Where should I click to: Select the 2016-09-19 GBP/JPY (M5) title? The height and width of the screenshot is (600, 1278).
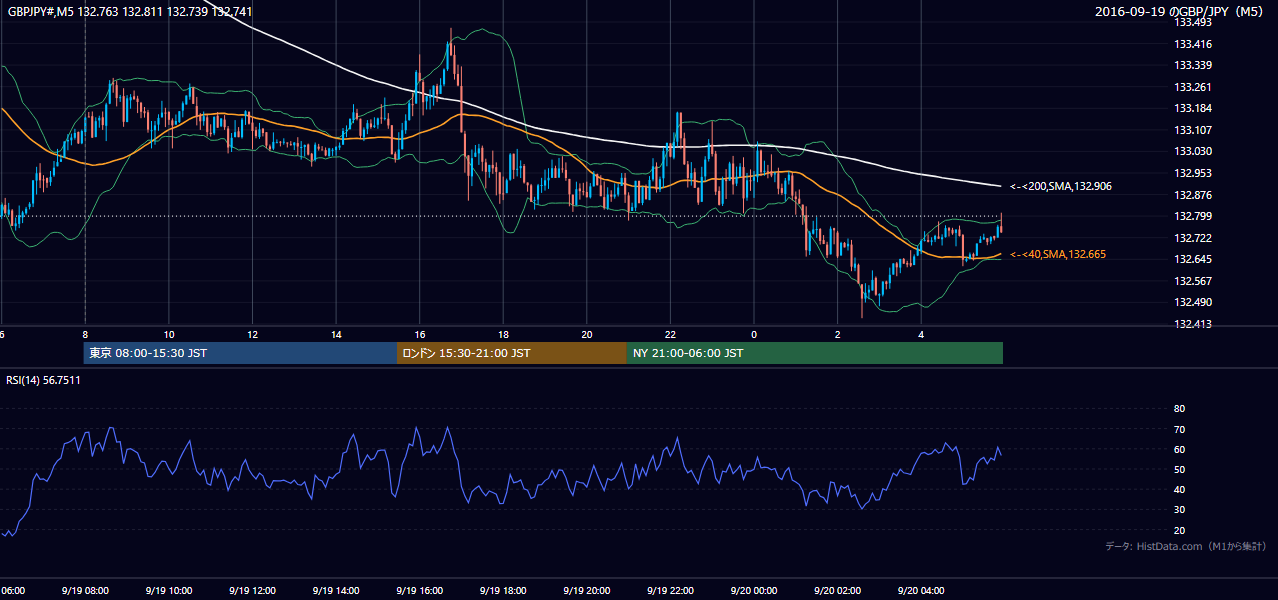point(1180,12)
